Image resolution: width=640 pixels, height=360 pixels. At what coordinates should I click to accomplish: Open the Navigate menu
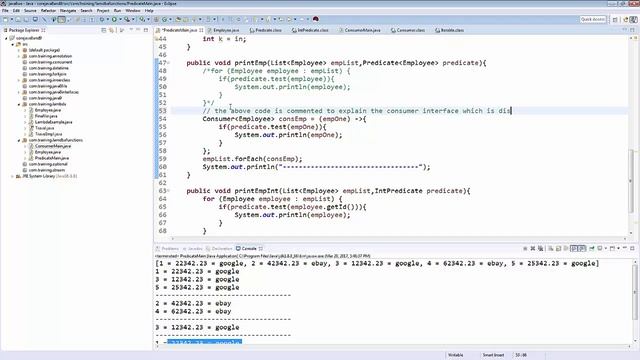coord(68,11)
